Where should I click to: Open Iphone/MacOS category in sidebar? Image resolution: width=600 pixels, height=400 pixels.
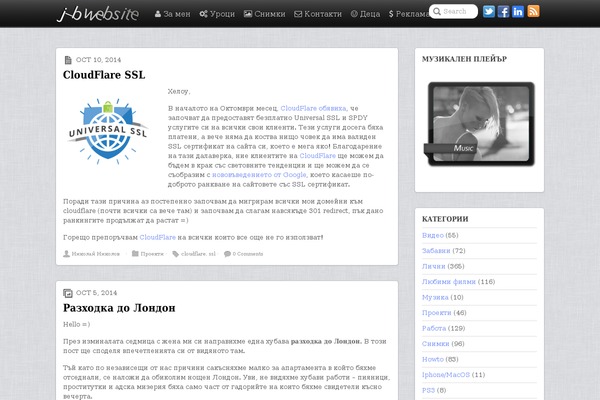pyautogui.click(x=446, y=375)
